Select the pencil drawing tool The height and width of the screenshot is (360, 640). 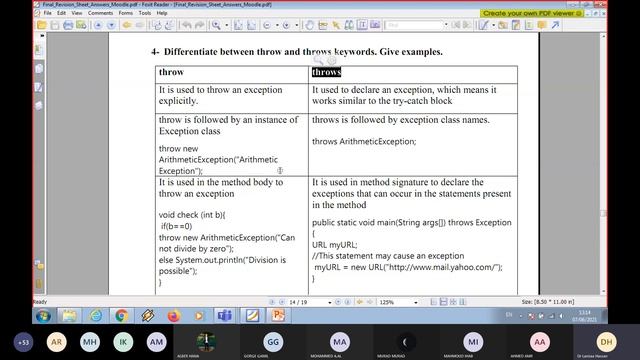(x=484, y=25)
